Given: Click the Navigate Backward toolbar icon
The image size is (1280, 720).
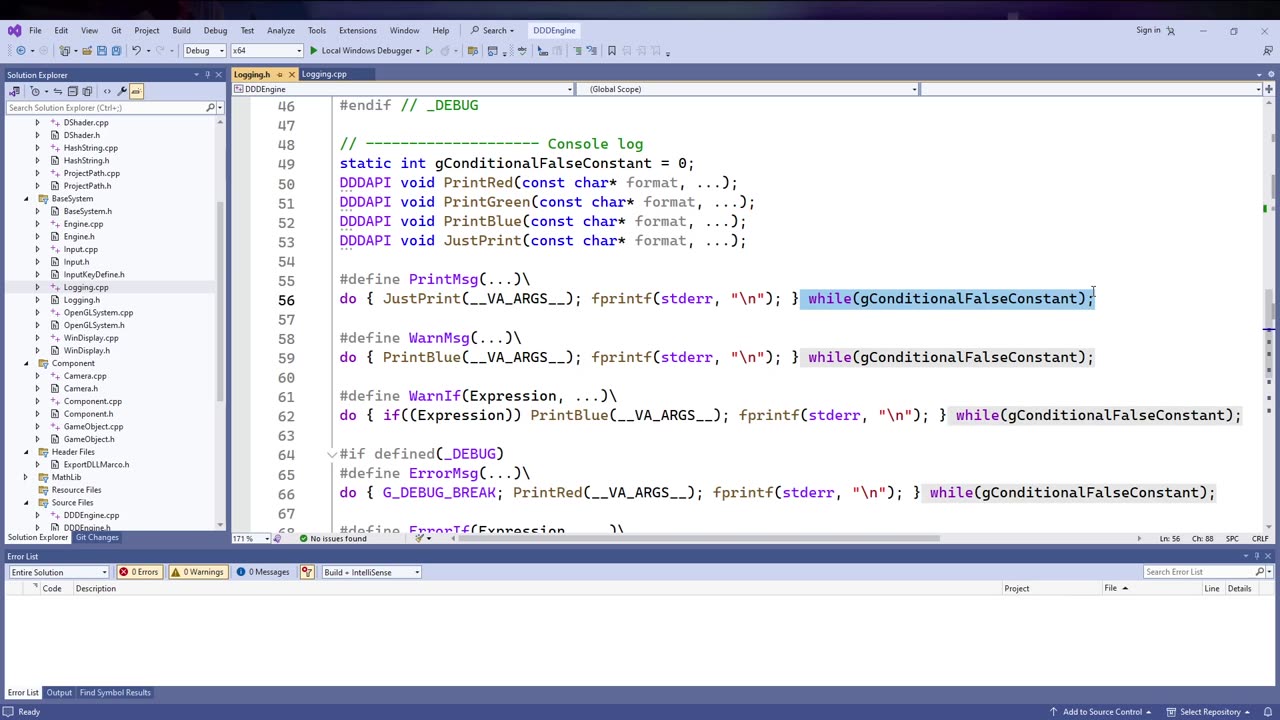Looking at the screenshot, I should point(20,50).
